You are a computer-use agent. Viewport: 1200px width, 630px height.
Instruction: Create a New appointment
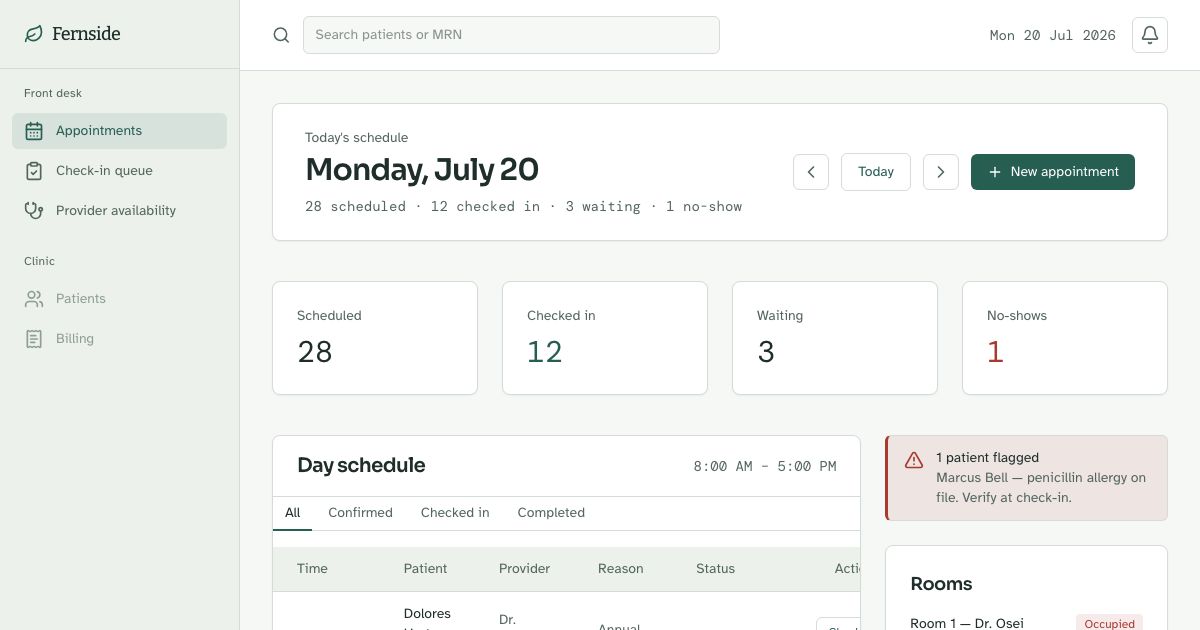(x=1053, y=172)
